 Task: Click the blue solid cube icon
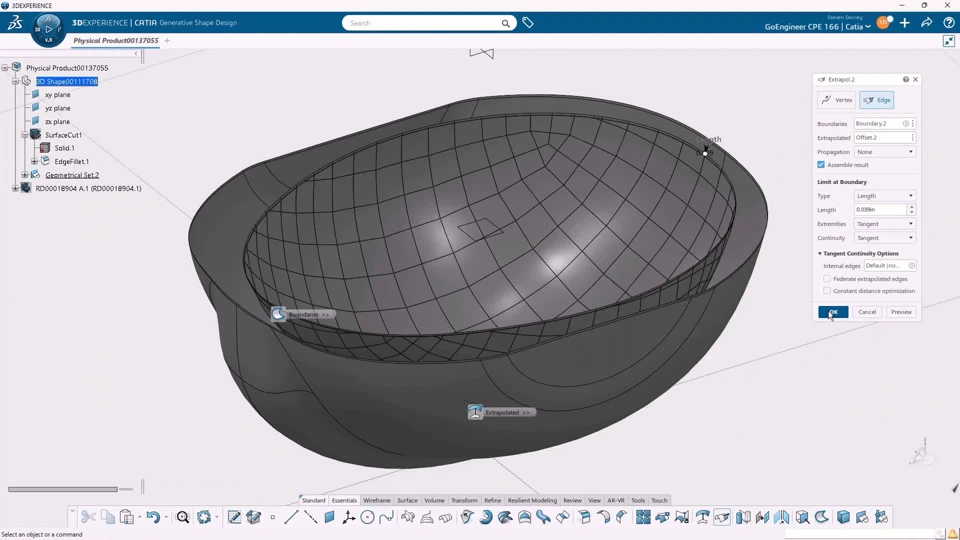click(x=843, y=517)
